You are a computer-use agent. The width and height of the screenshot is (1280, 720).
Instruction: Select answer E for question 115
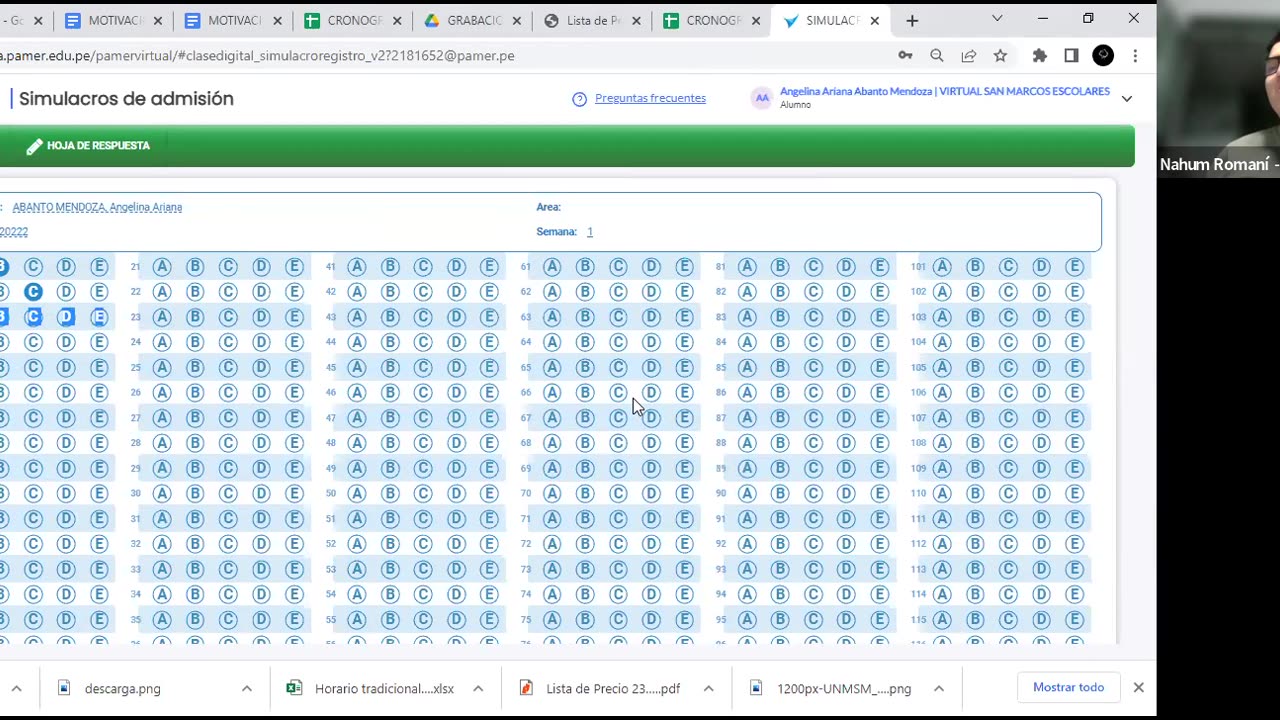pyautogui.click(x=1074, y=619)
